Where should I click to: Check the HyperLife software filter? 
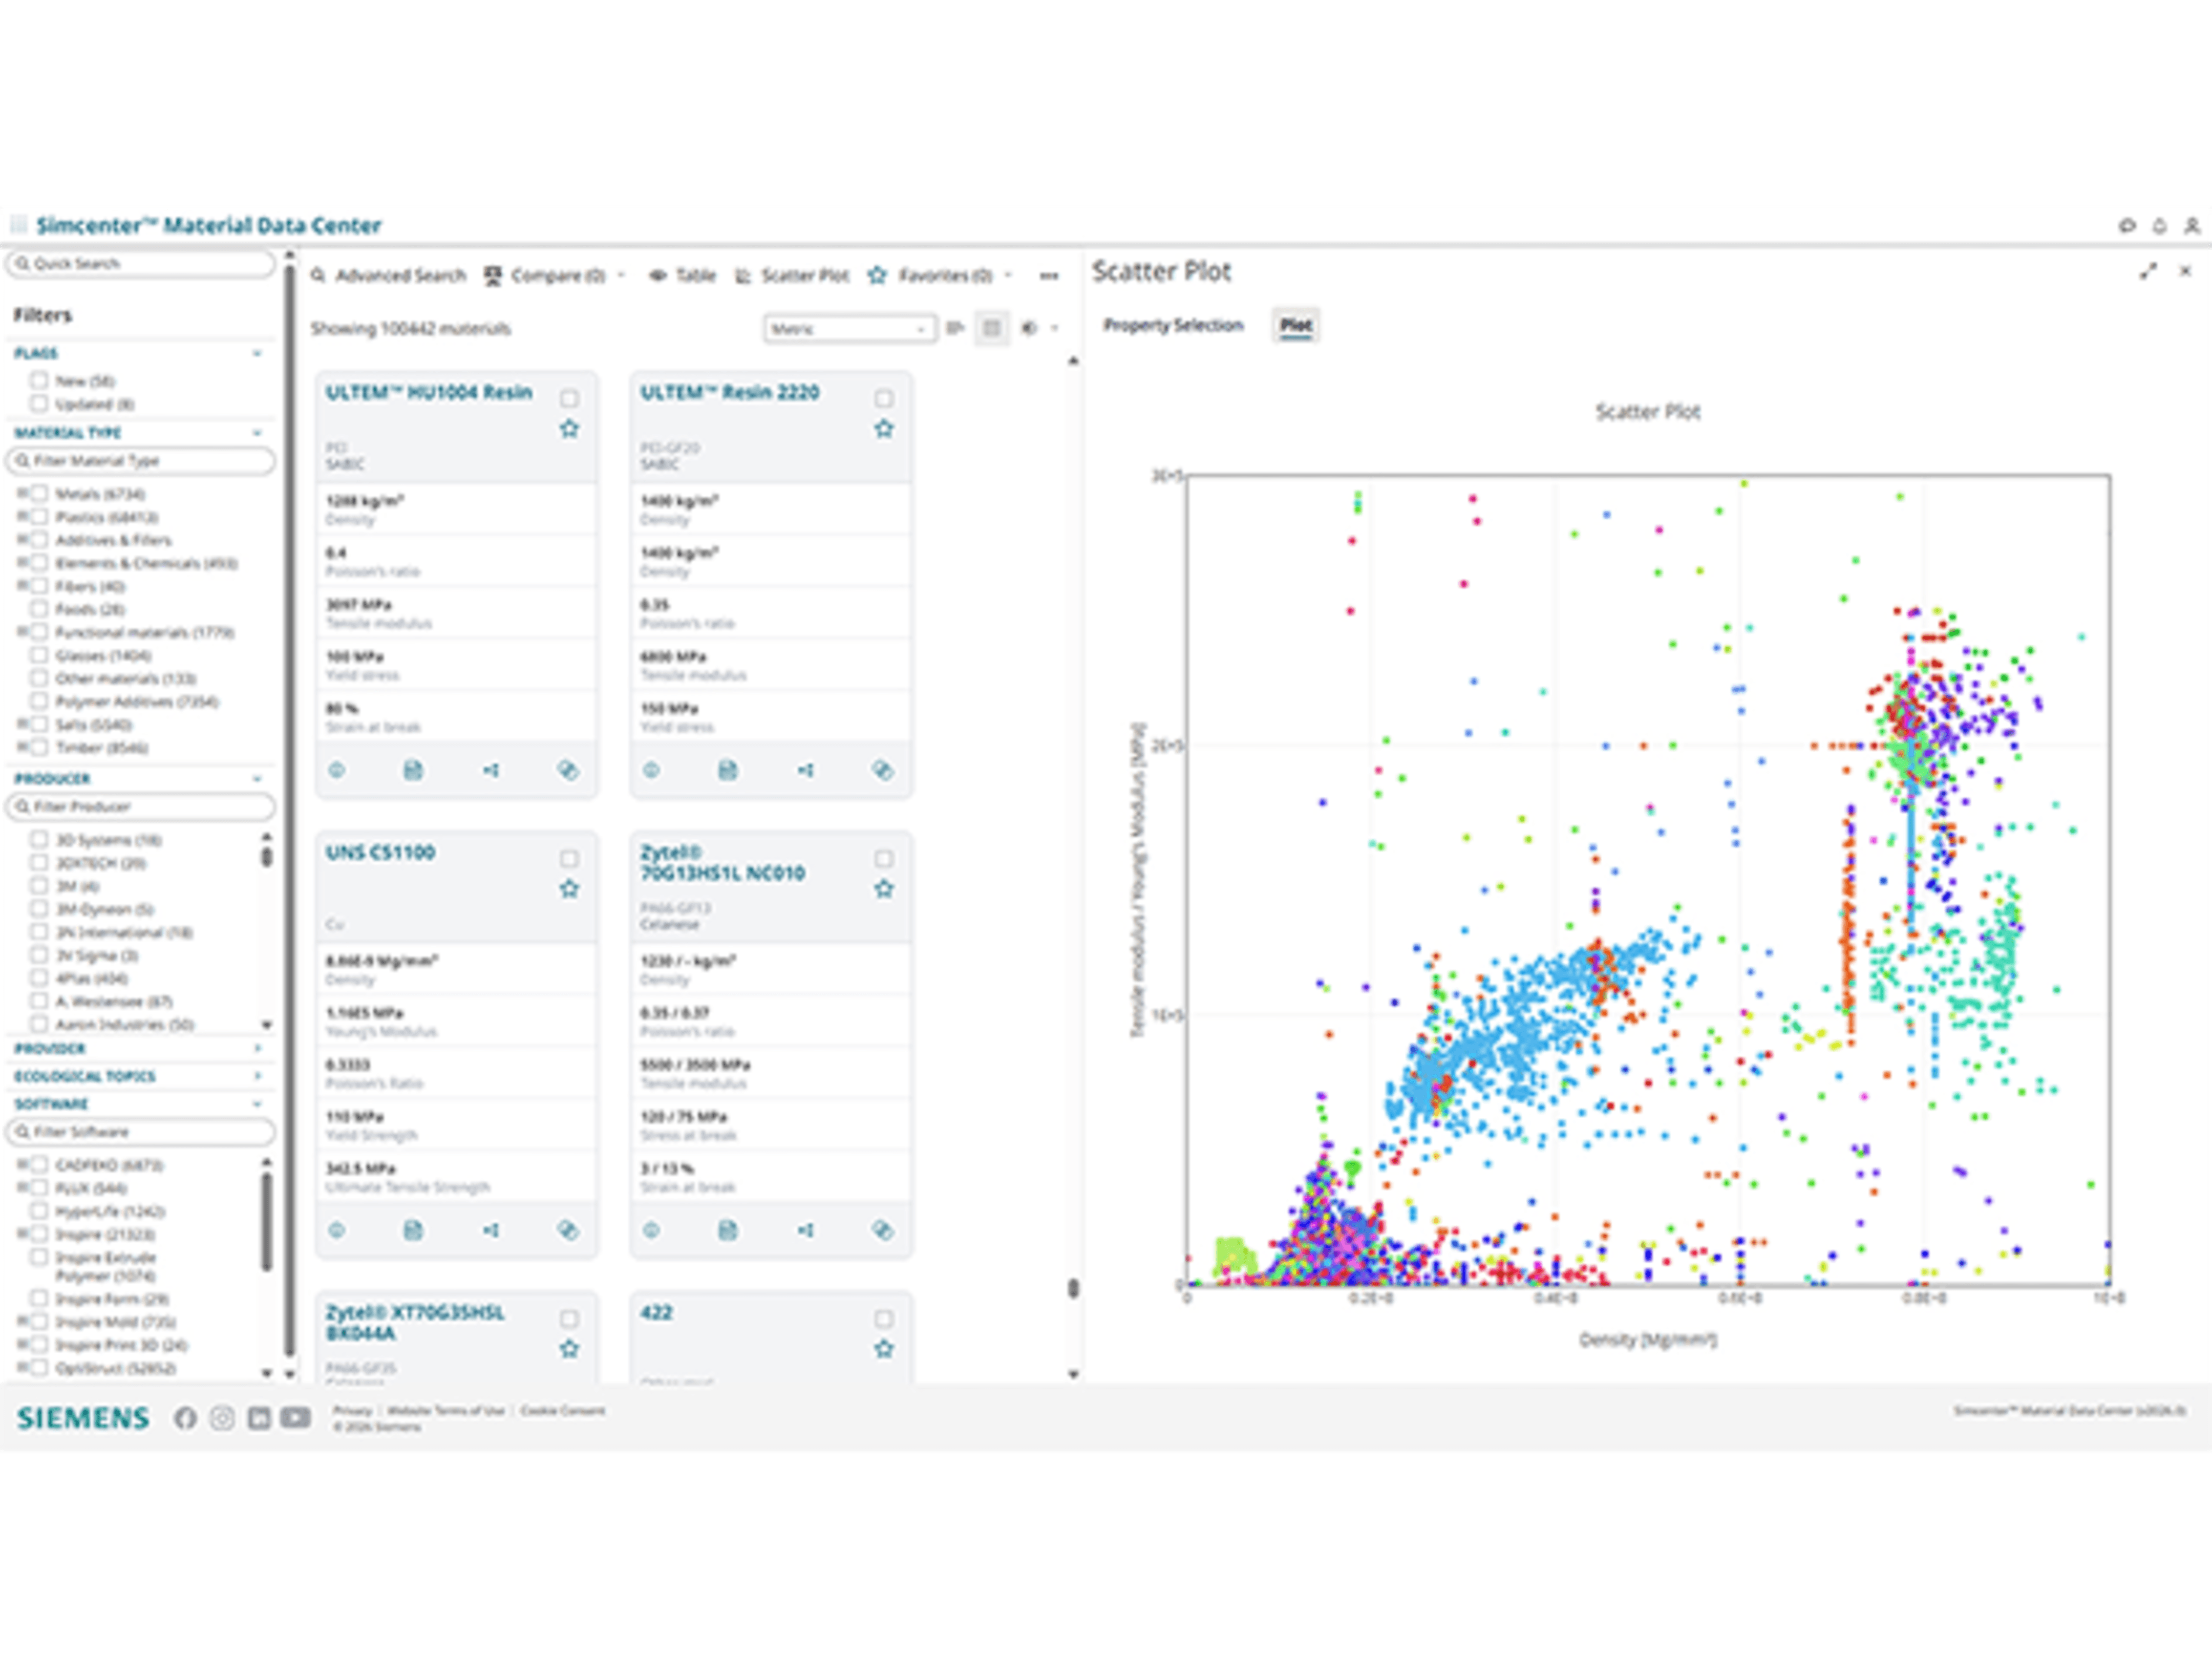tap(39, 1211)
